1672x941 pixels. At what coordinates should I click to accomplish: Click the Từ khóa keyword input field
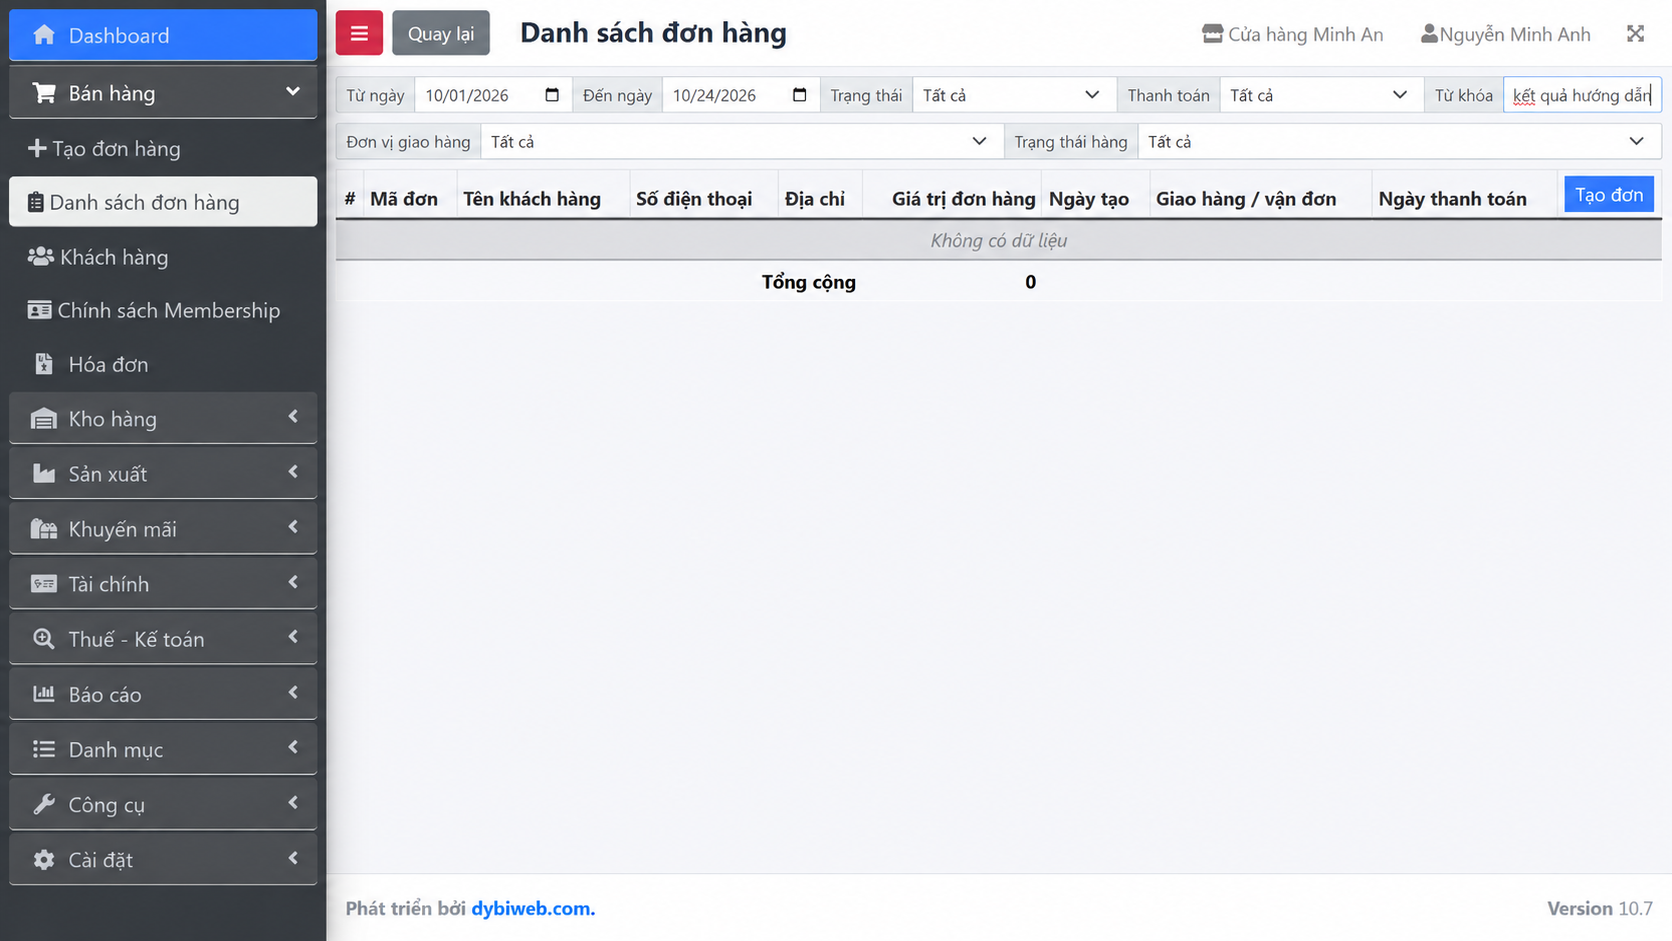pos(1582,95)
